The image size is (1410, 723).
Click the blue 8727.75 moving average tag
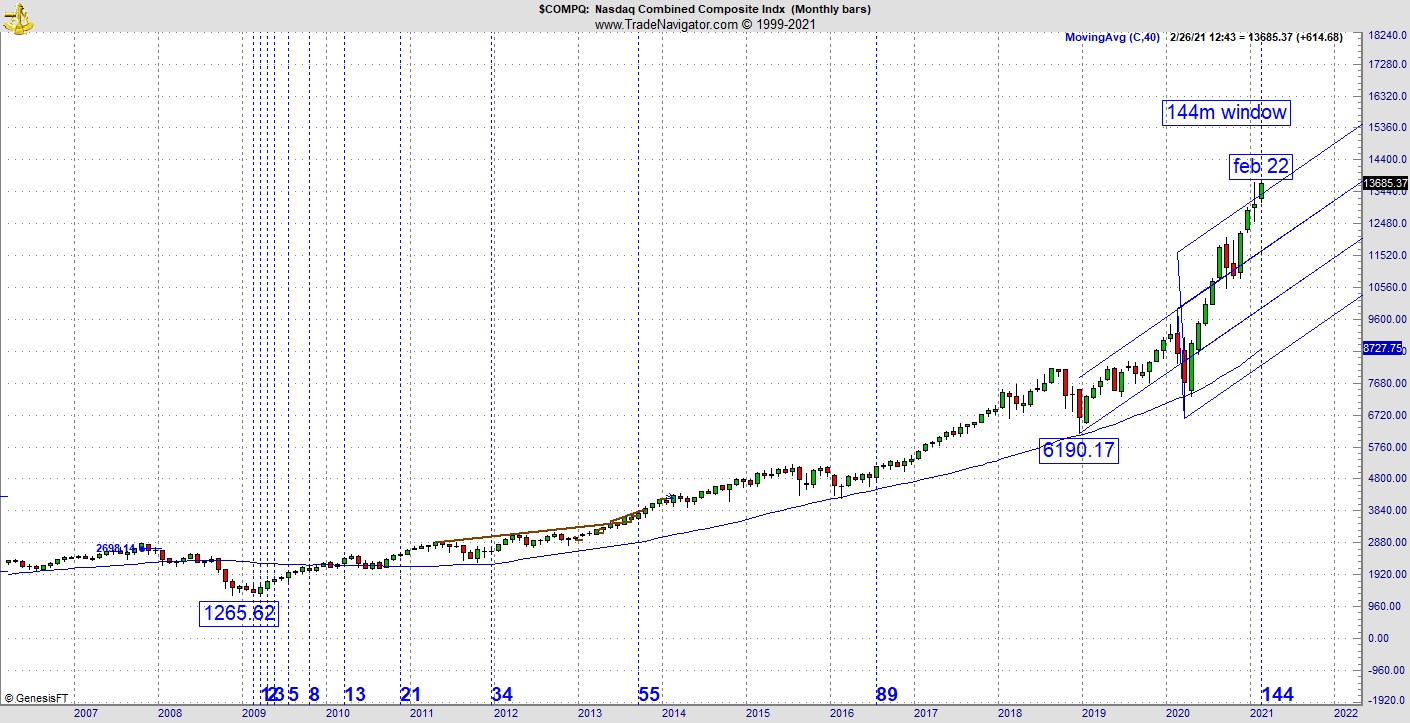click(x=1385, y=348)
